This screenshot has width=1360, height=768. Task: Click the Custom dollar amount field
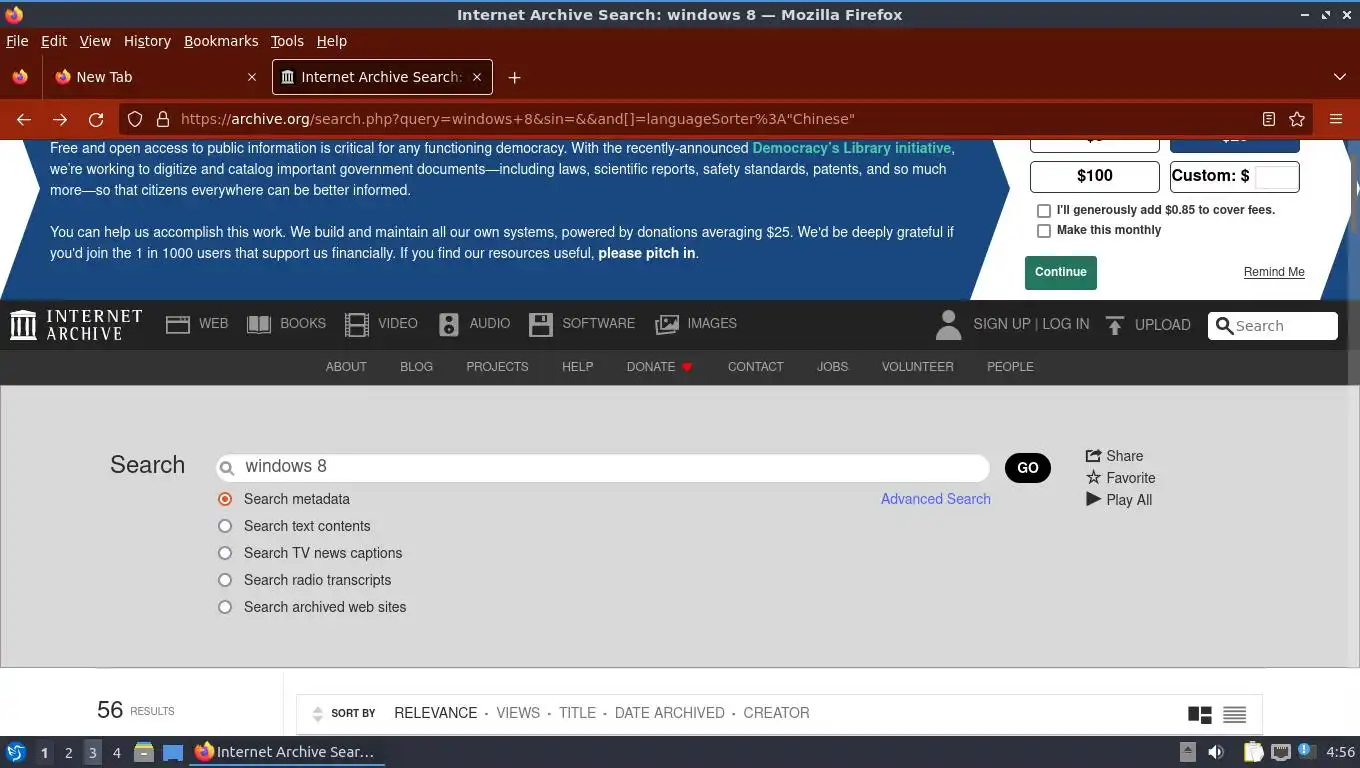tap(1276, 177)
